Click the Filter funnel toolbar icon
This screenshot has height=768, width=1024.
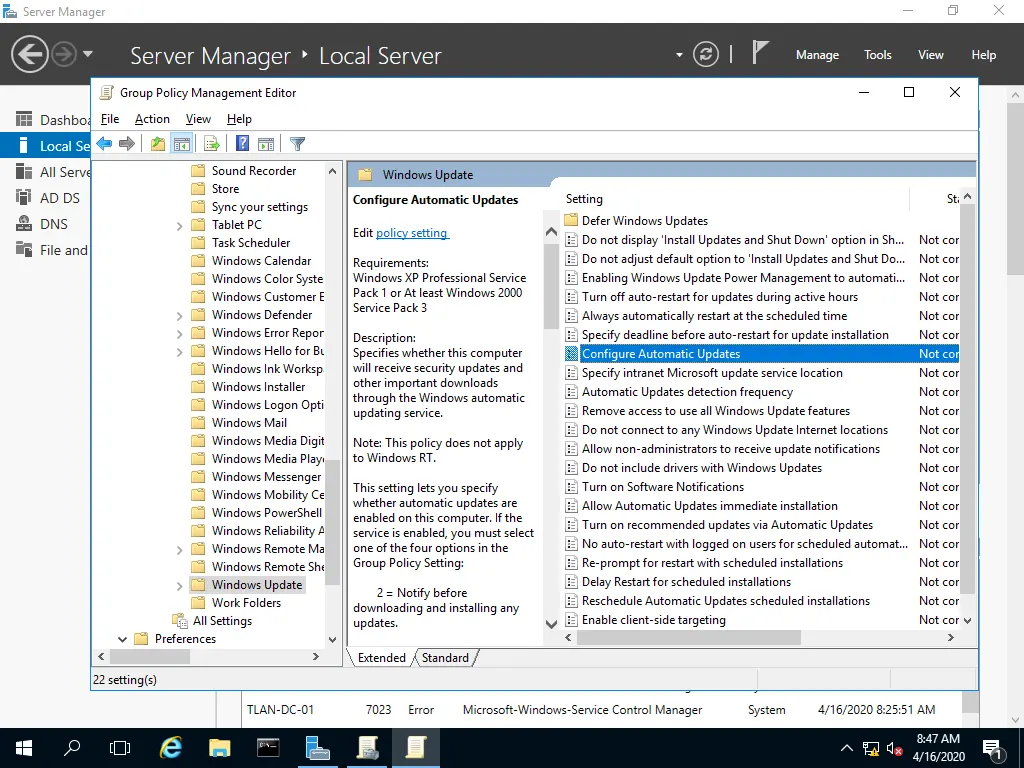click(297, 144)
